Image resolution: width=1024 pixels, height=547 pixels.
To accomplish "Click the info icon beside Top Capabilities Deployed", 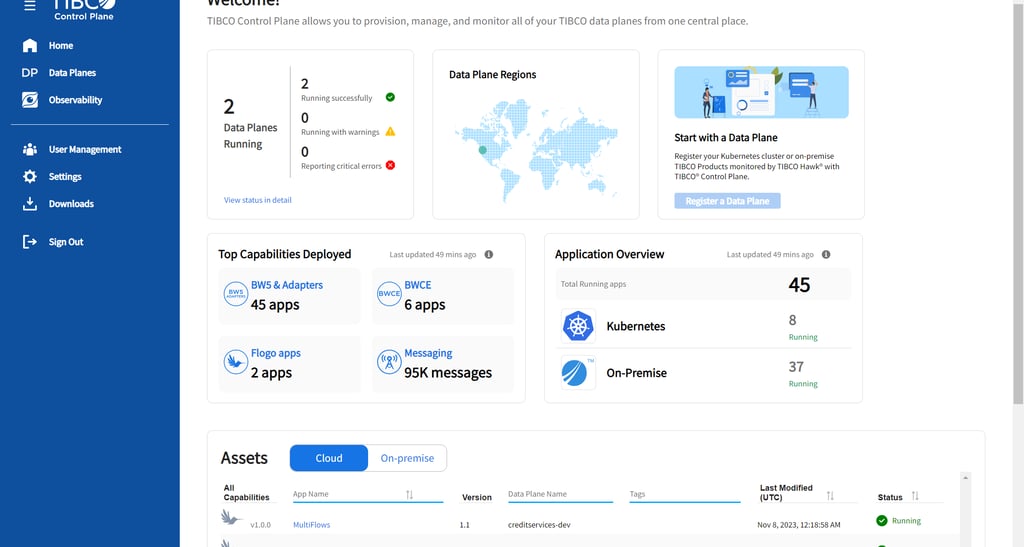I will tap(488, 255).
